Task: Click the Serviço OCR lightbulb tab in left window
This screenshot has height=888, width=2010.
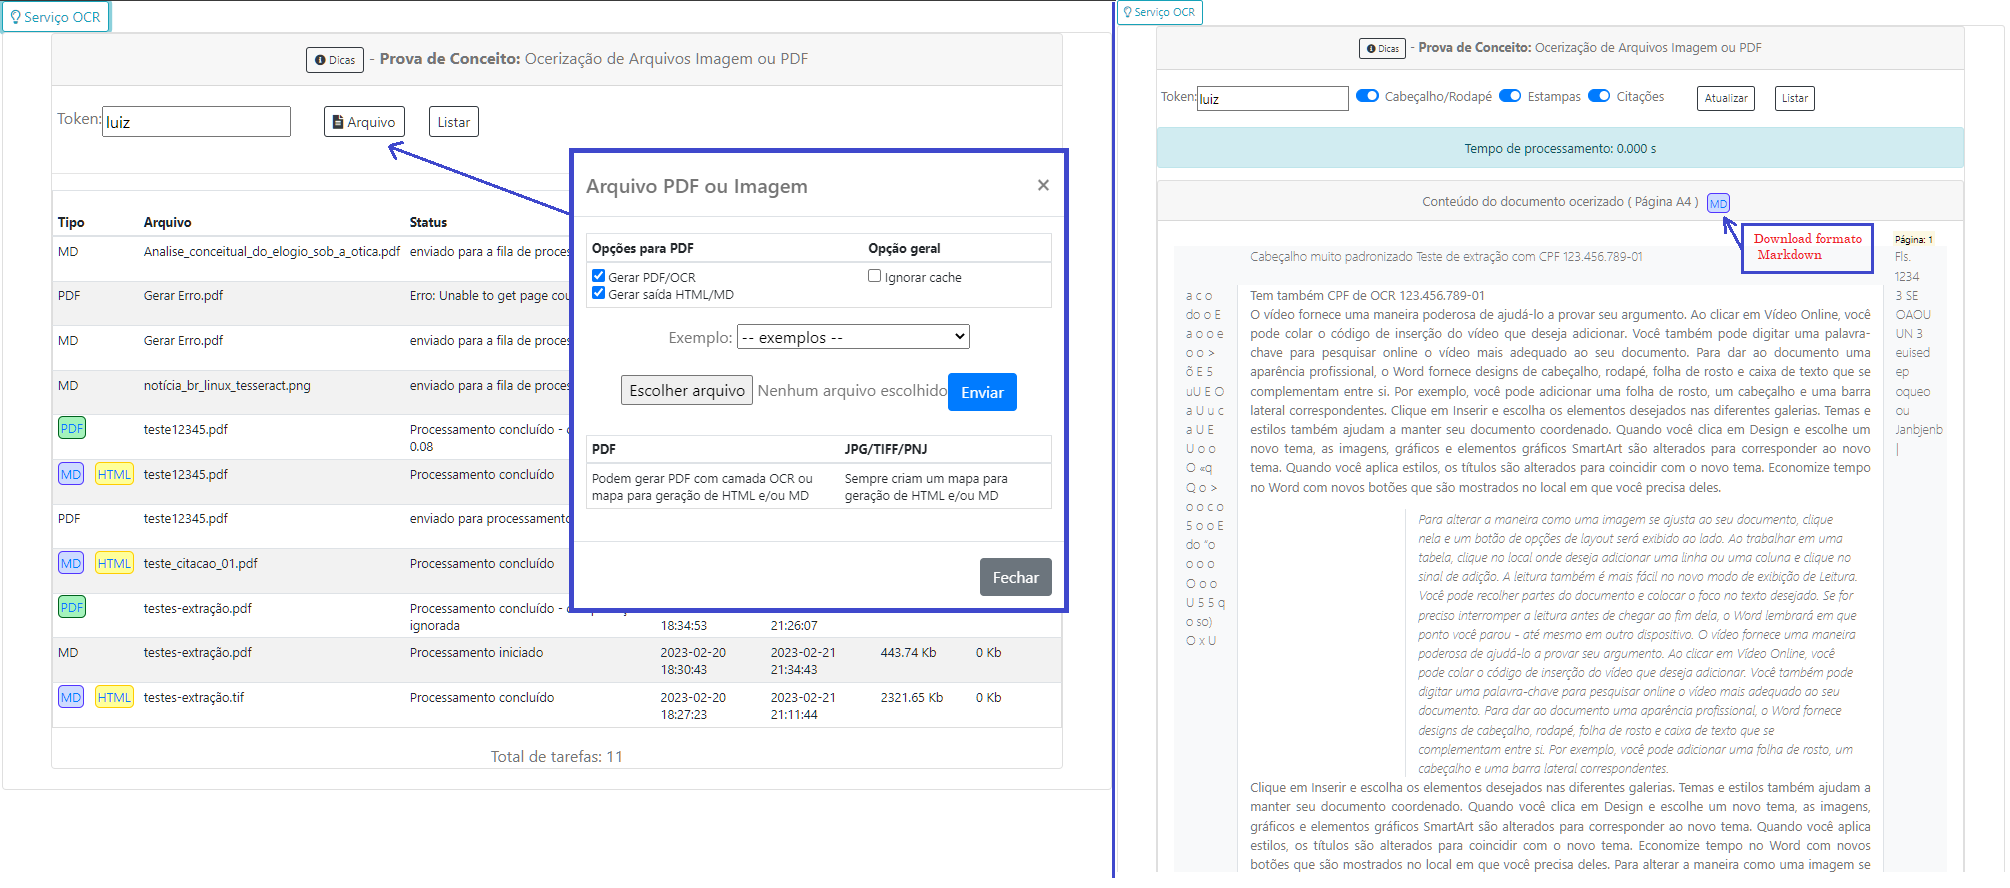Action: (x=55, y=17)
